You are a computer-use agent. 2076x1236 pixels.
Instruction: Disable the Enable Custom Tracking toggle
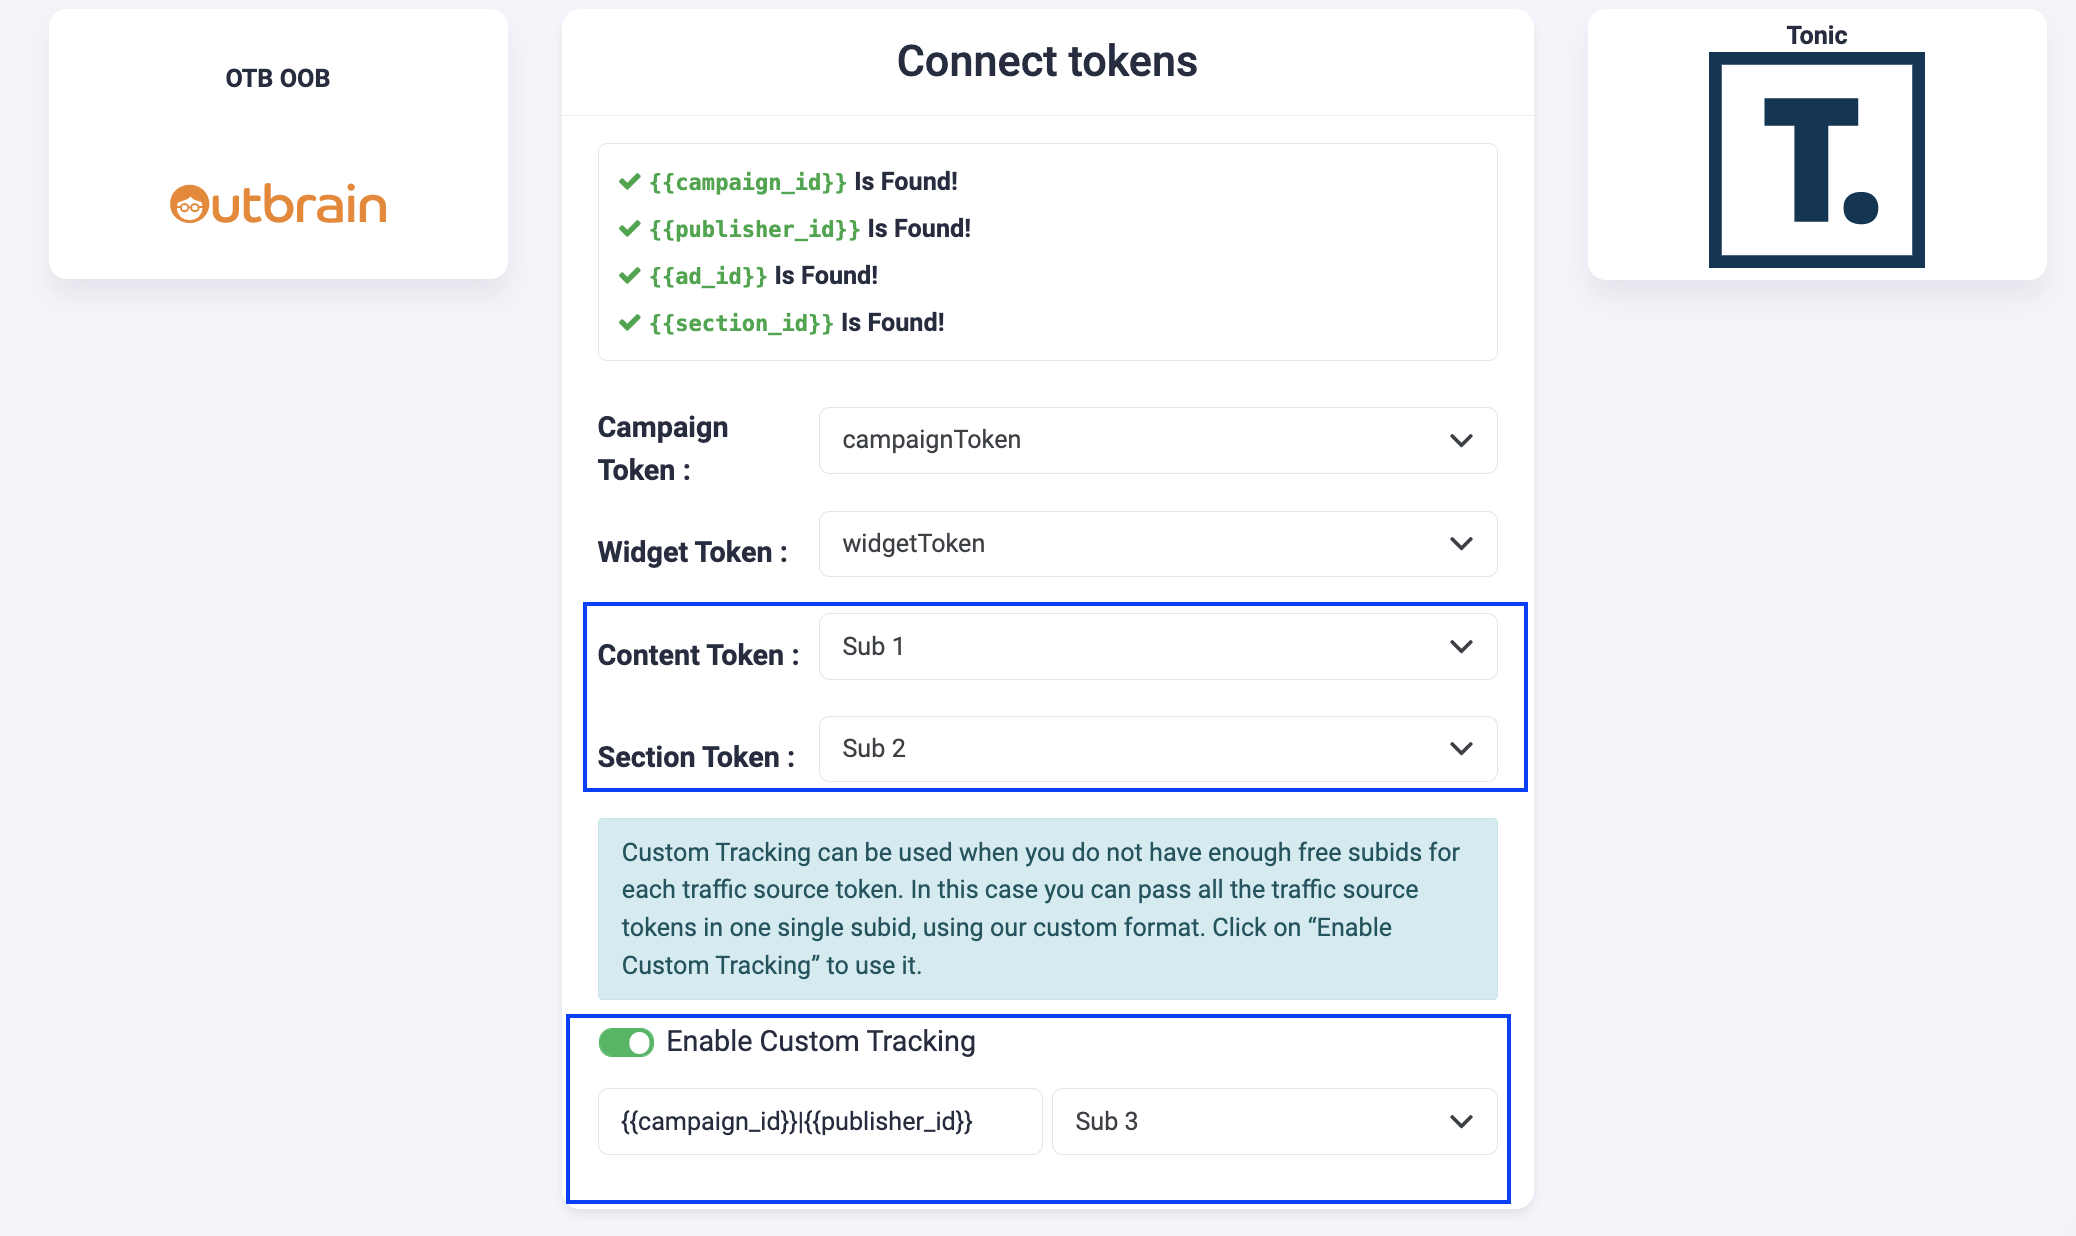(626, 1042)
